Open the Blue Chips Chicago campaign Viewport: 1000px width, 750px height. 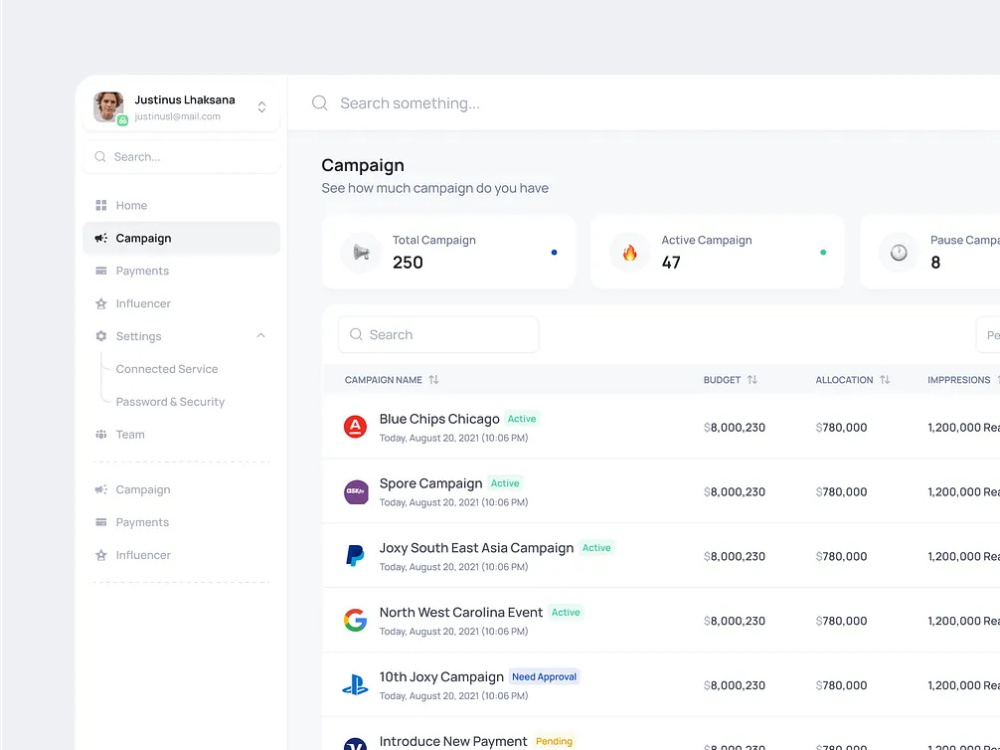click(x=439, y=418)
